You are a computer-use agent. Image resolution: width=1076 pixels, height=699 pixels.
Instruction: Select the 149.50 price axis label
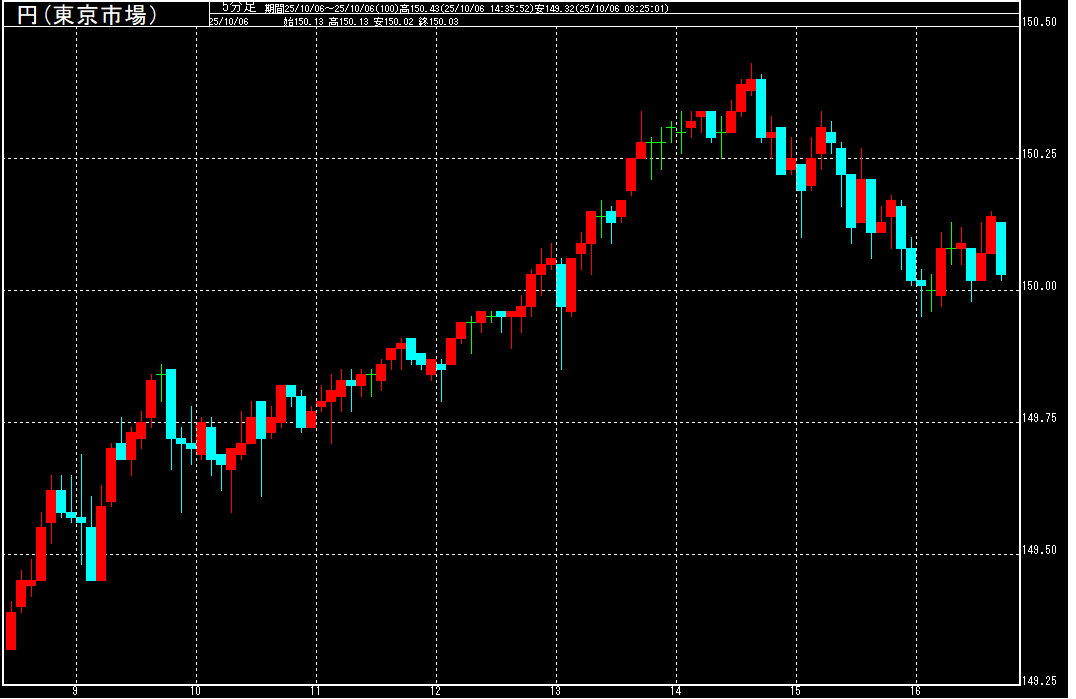pyautogui.click(x=1040, y=550)
